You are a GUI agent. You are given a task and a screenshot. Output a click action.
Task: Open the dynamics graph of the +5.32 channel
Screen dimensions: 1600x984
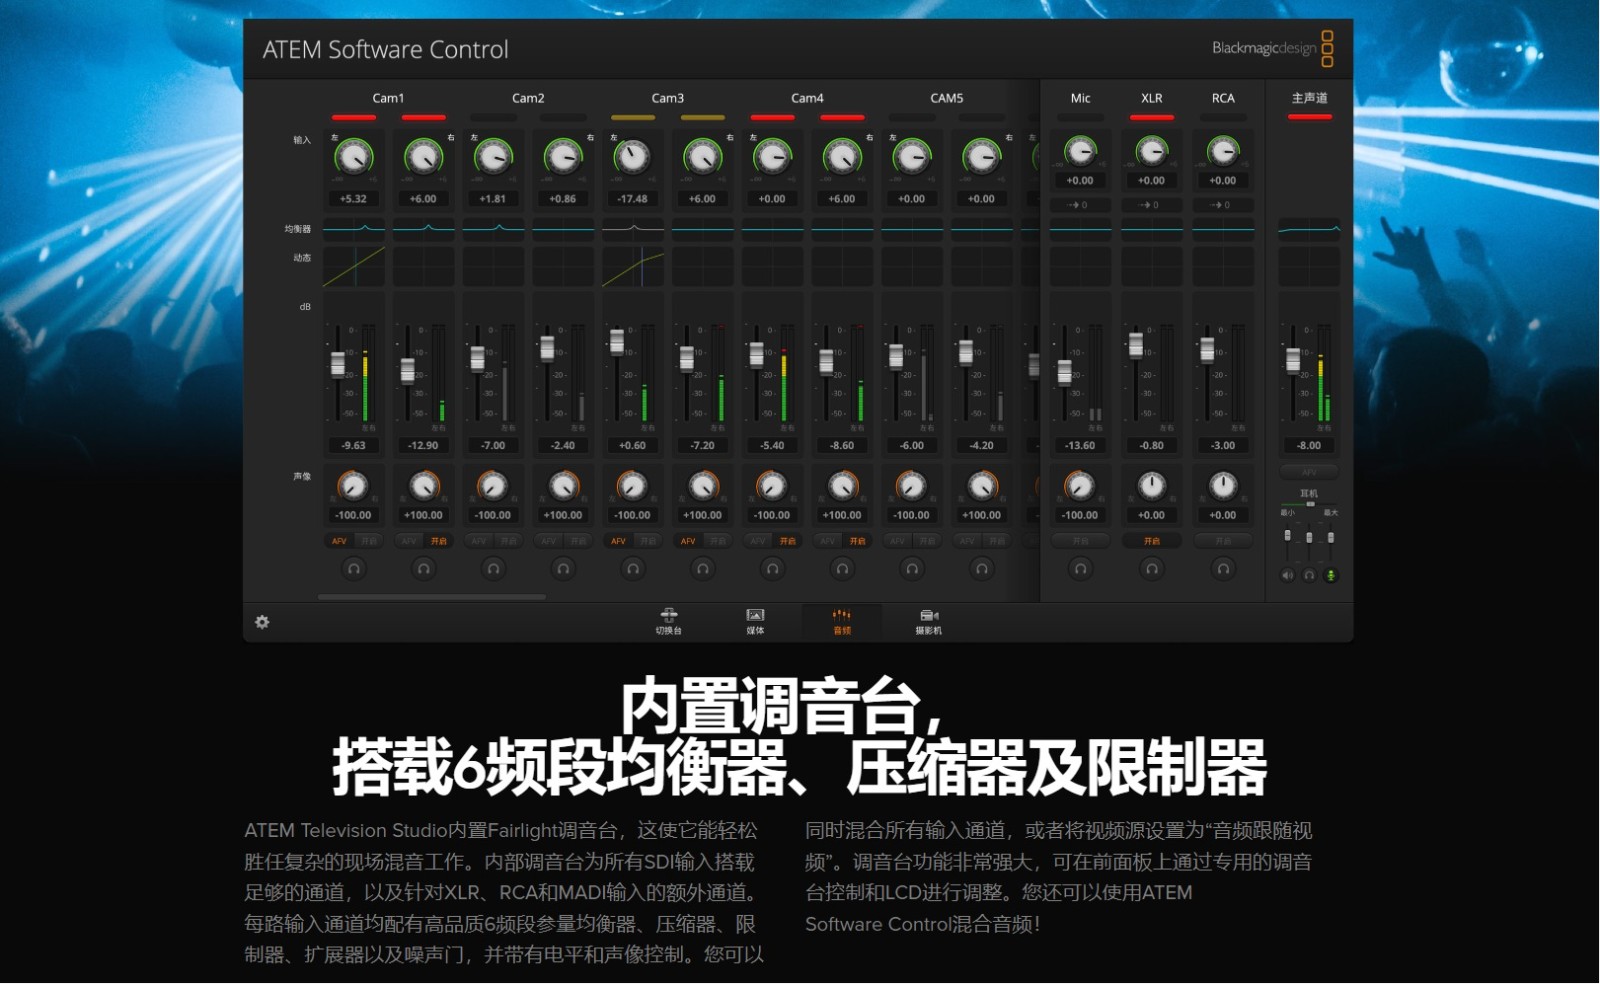coord(354,267)
